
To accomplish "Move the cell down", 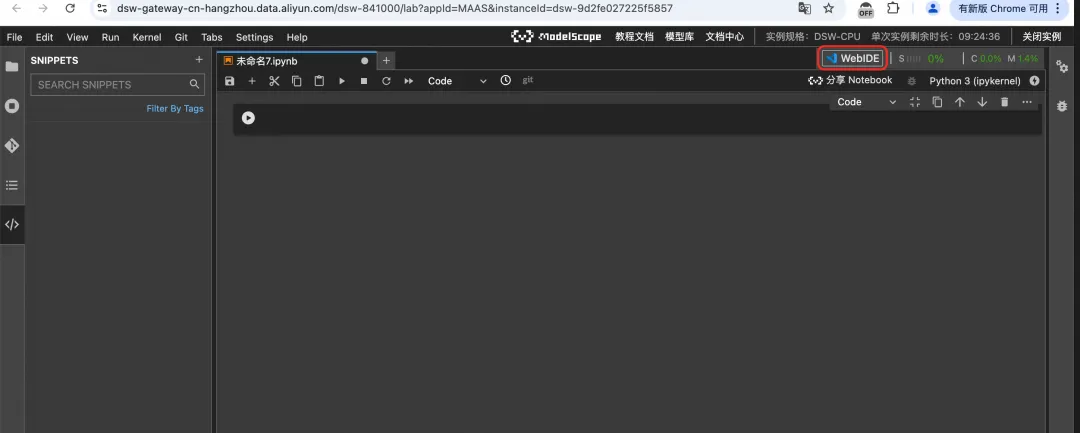I will [982, 102].
